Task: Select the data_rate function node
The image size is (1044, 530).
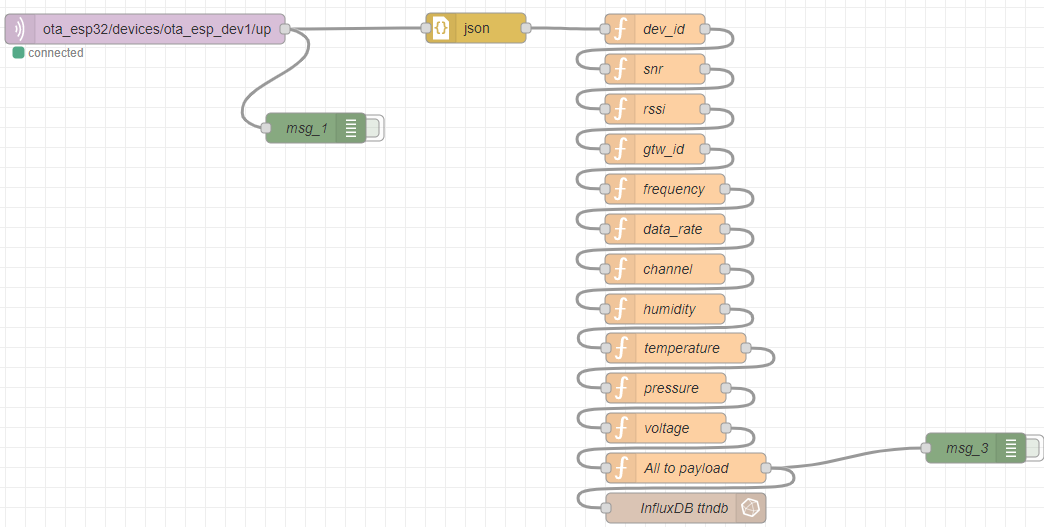Action: coord(665,229)
